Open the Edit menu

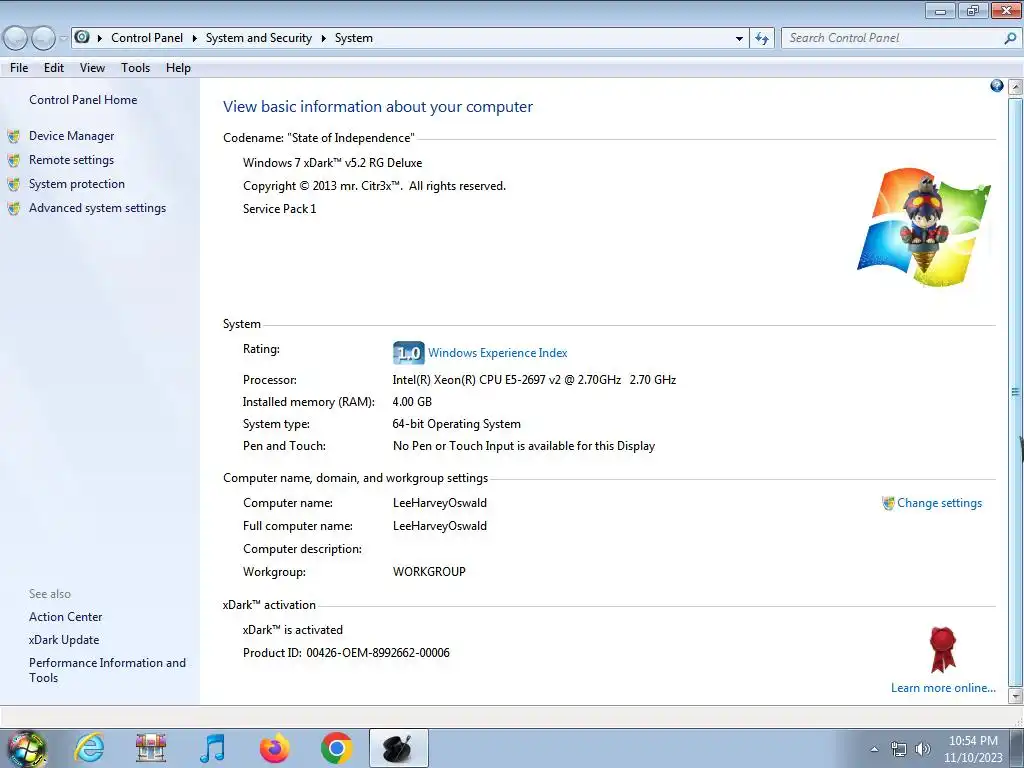pos(54,68)
